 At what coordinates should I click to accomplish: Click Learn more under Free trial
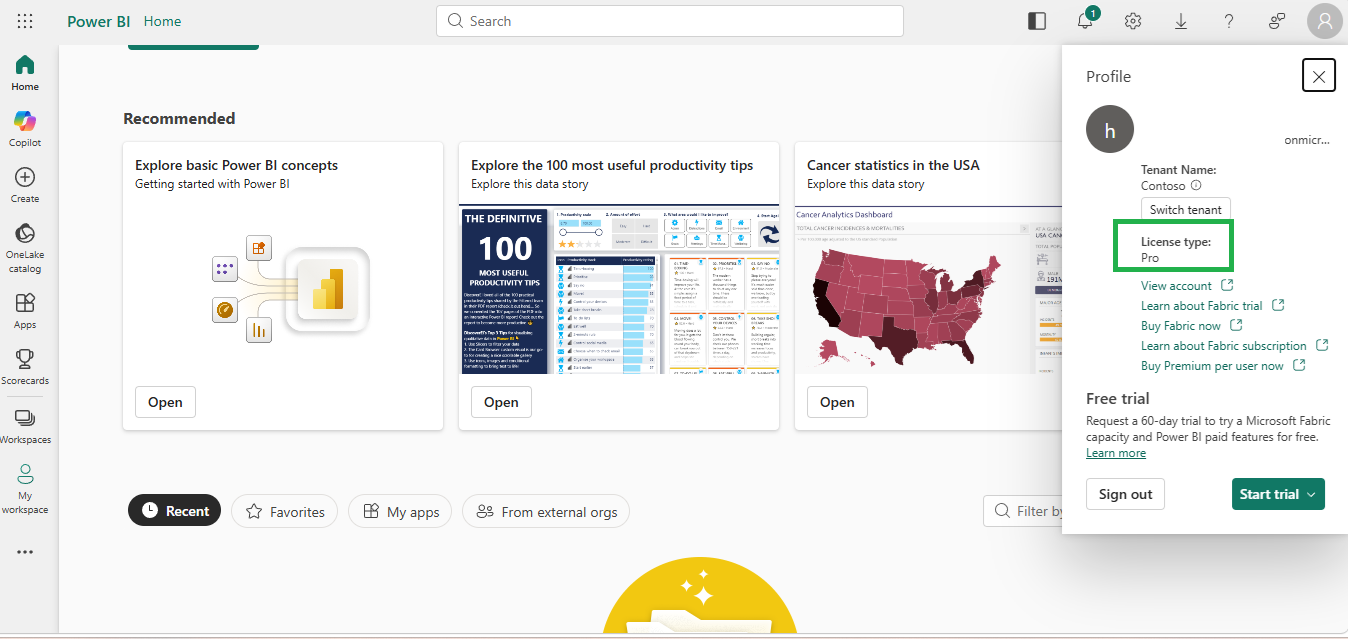click(1116, 453)
